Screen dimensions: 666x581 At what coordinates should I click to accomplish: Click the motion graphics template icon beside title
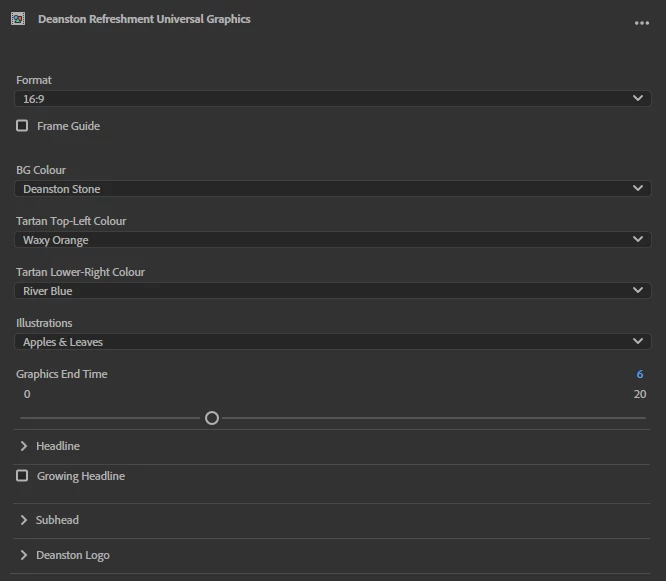18,19
